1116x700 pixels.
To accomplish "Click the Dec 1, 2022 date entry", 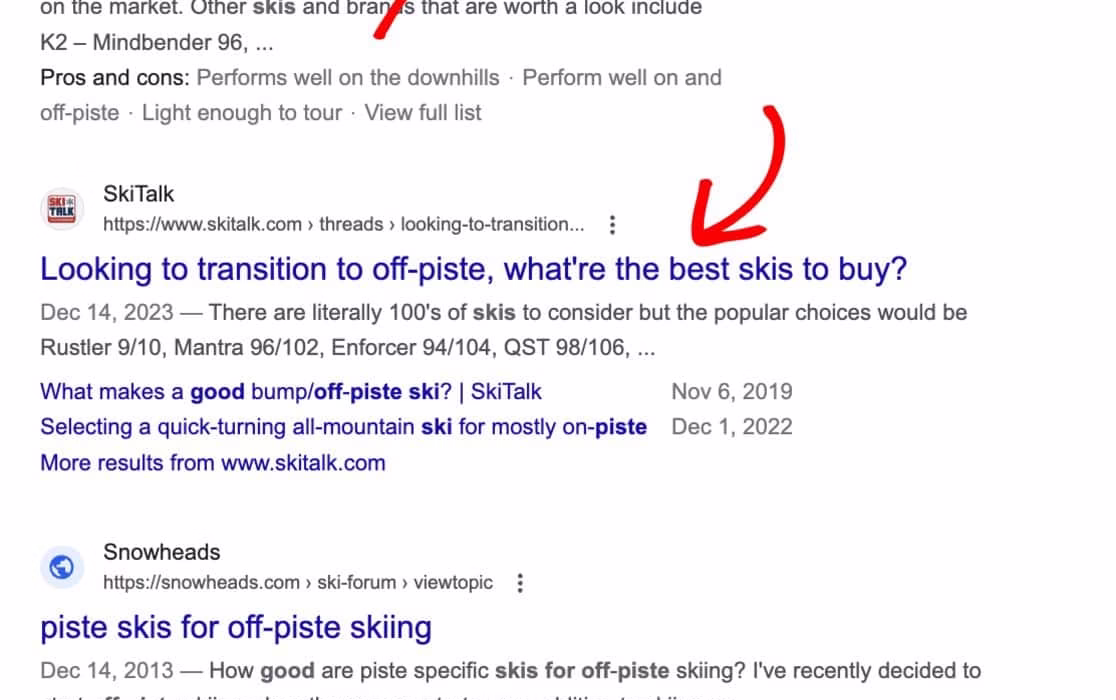I will pos(732,427).
